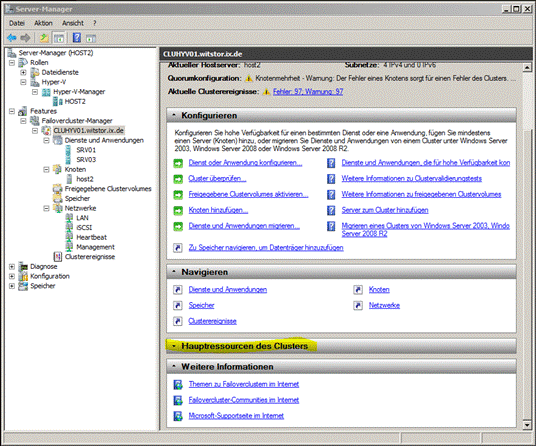Viewport: 536px width, 446px height.
Task: Click the HOST2 server icon under Hyper-V-Manager
Action: pyautogui.click(x=58, y=102)
